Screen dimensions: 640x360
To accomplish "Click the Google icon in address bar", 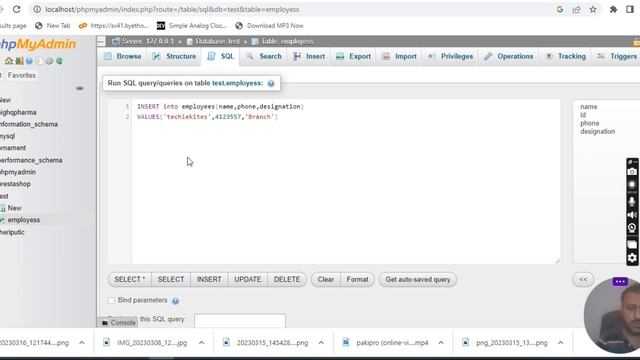I will click(560, 9).
